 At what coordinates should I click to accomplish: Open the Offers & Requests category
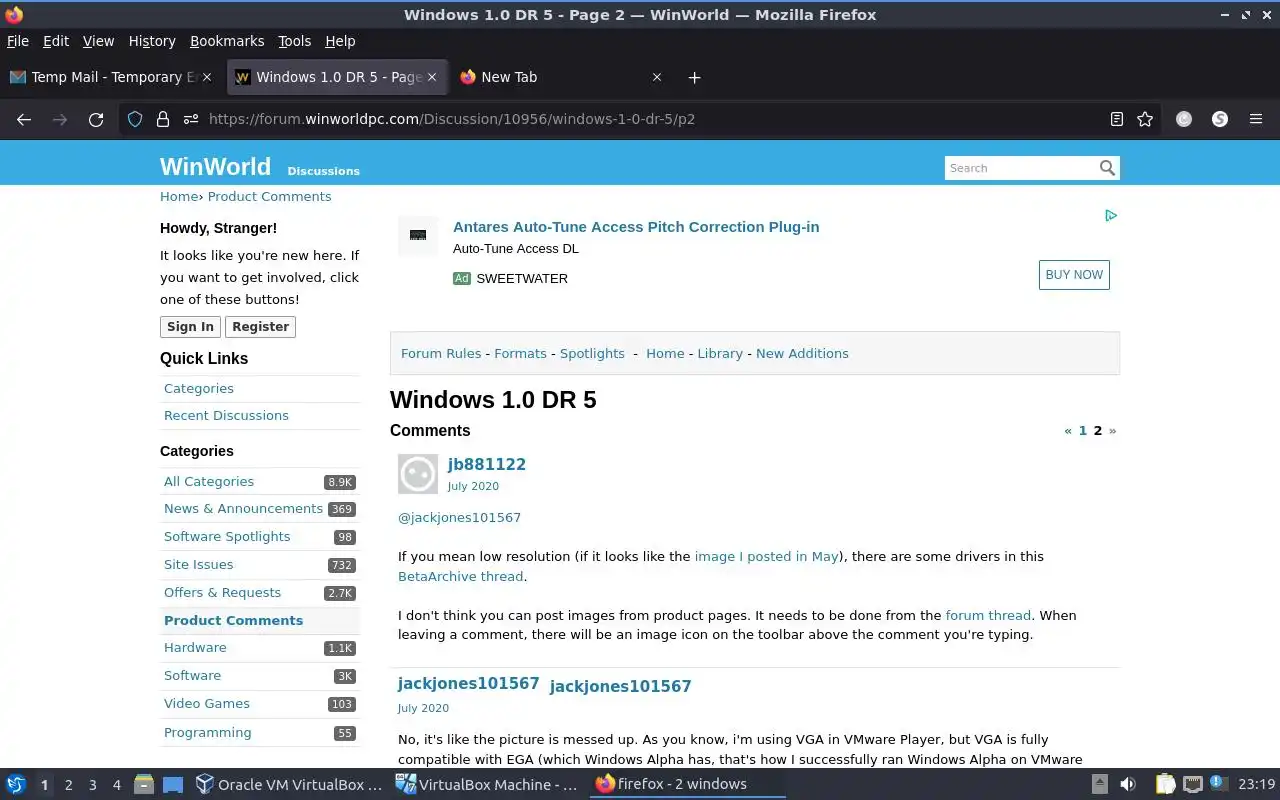coord(222,592)
